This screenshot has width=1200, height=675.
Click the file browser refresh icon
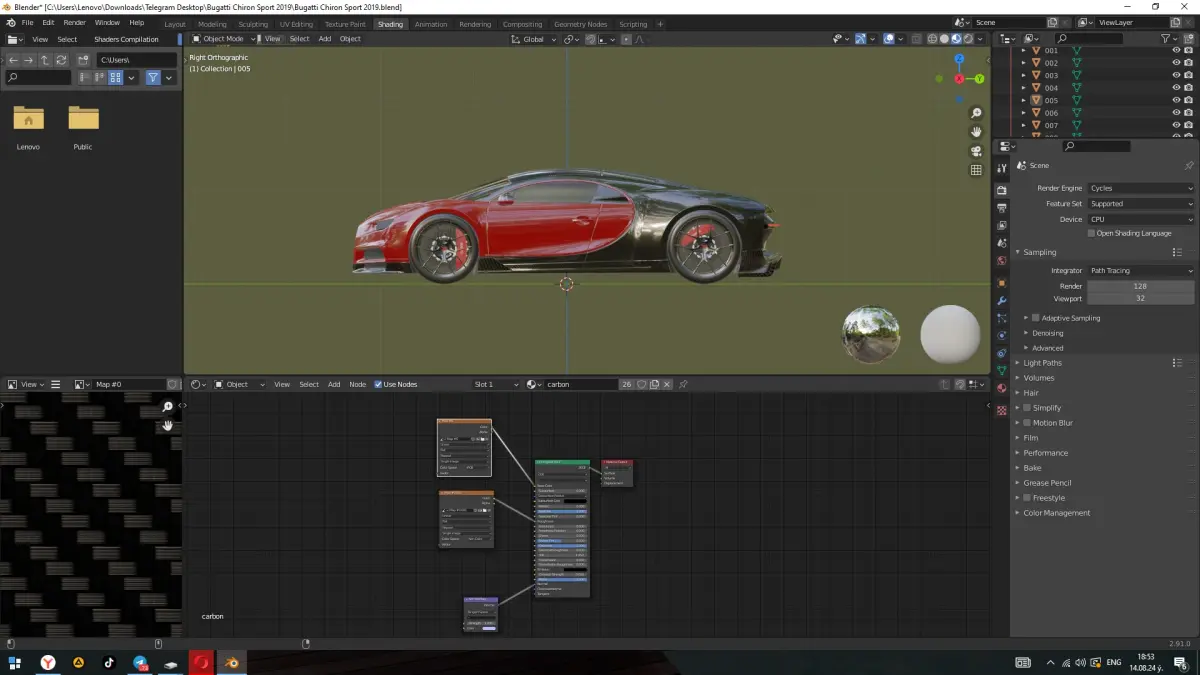(x=62, y=60)
